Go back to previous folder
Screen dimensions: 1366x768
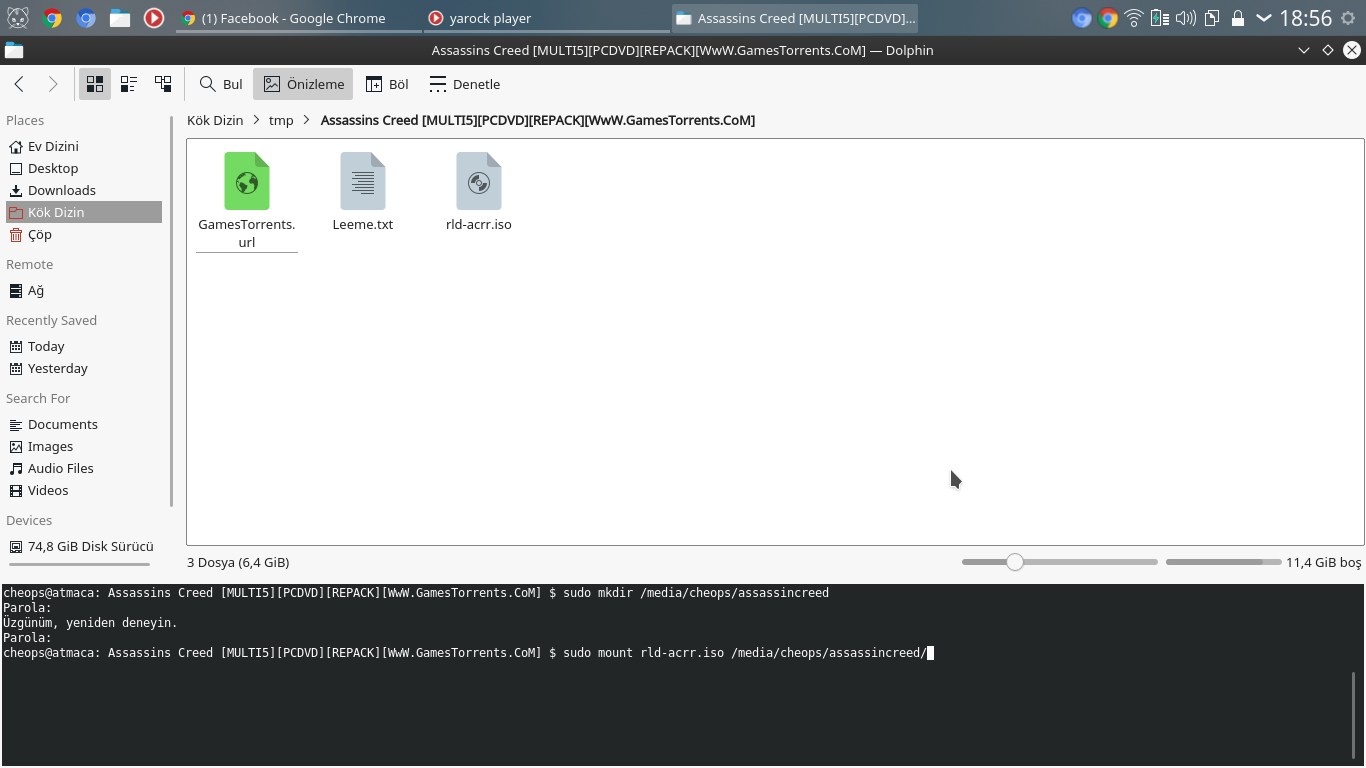click(19, 84)
